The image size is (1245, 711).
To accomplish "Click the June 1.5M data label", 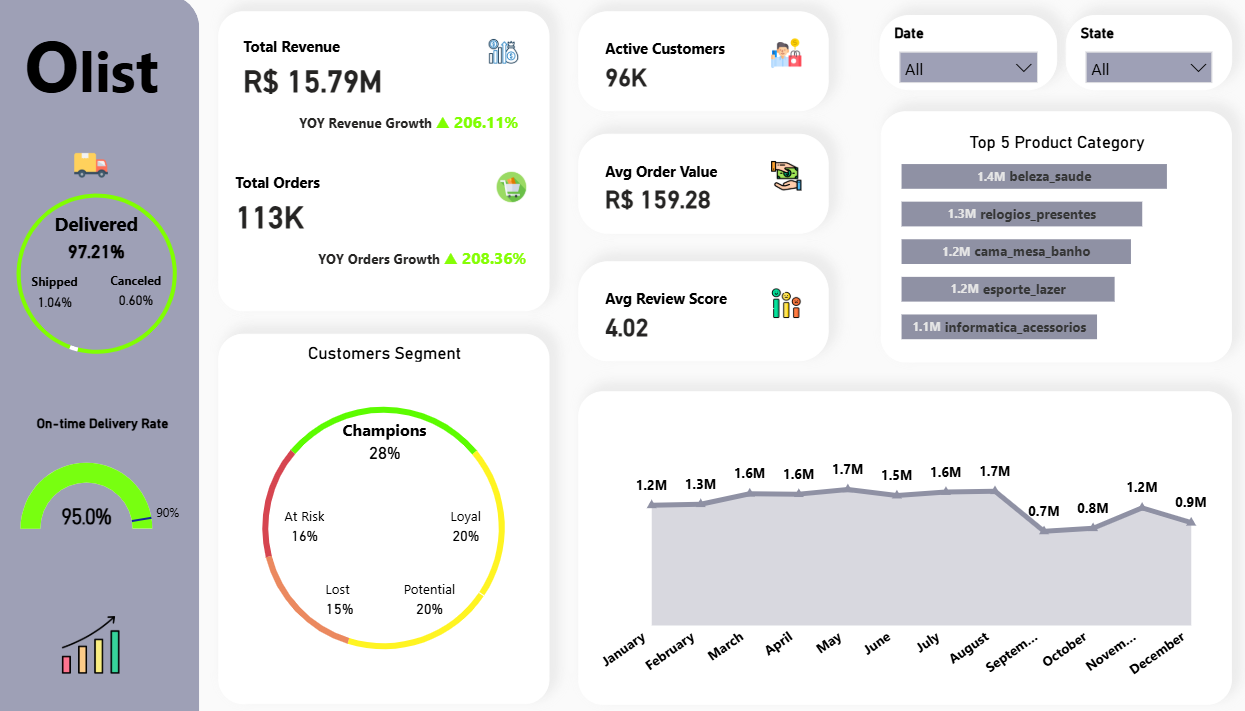I will pos(897,475).
